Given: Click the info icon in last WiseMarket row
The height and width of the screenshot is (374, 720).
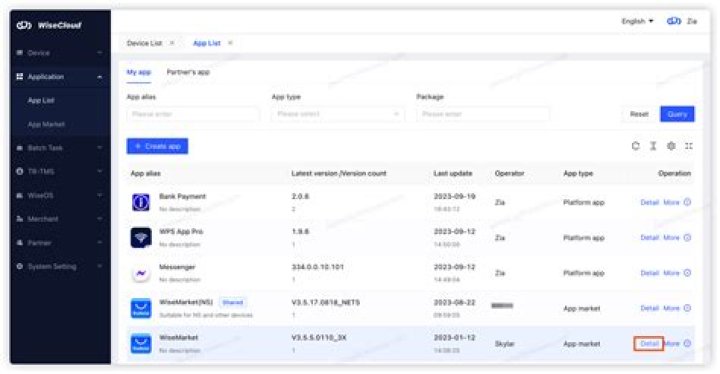Looking at the screenshot, I should [x=687, y=343].
